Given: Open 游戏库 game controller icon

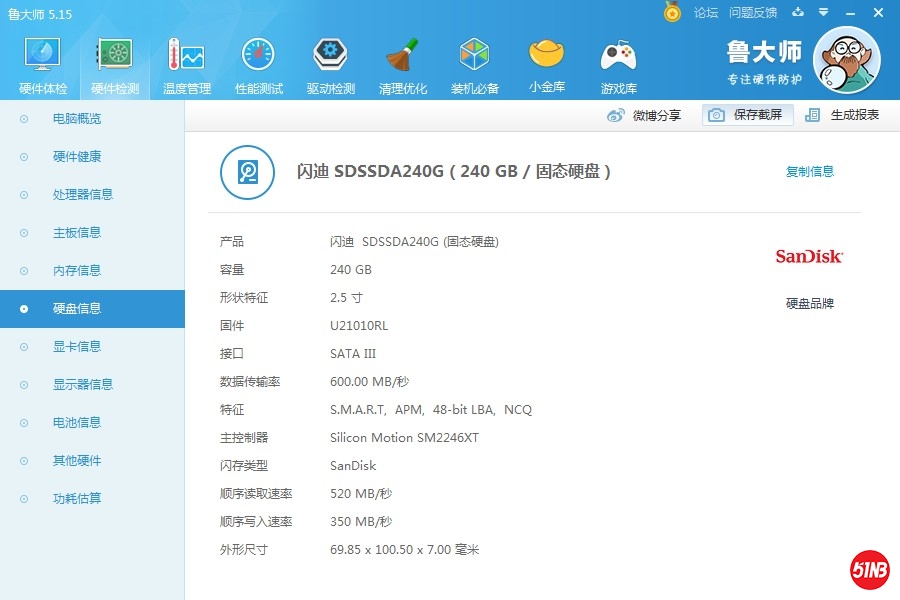Looking at the screenshot, I should (x=618, y=56).
